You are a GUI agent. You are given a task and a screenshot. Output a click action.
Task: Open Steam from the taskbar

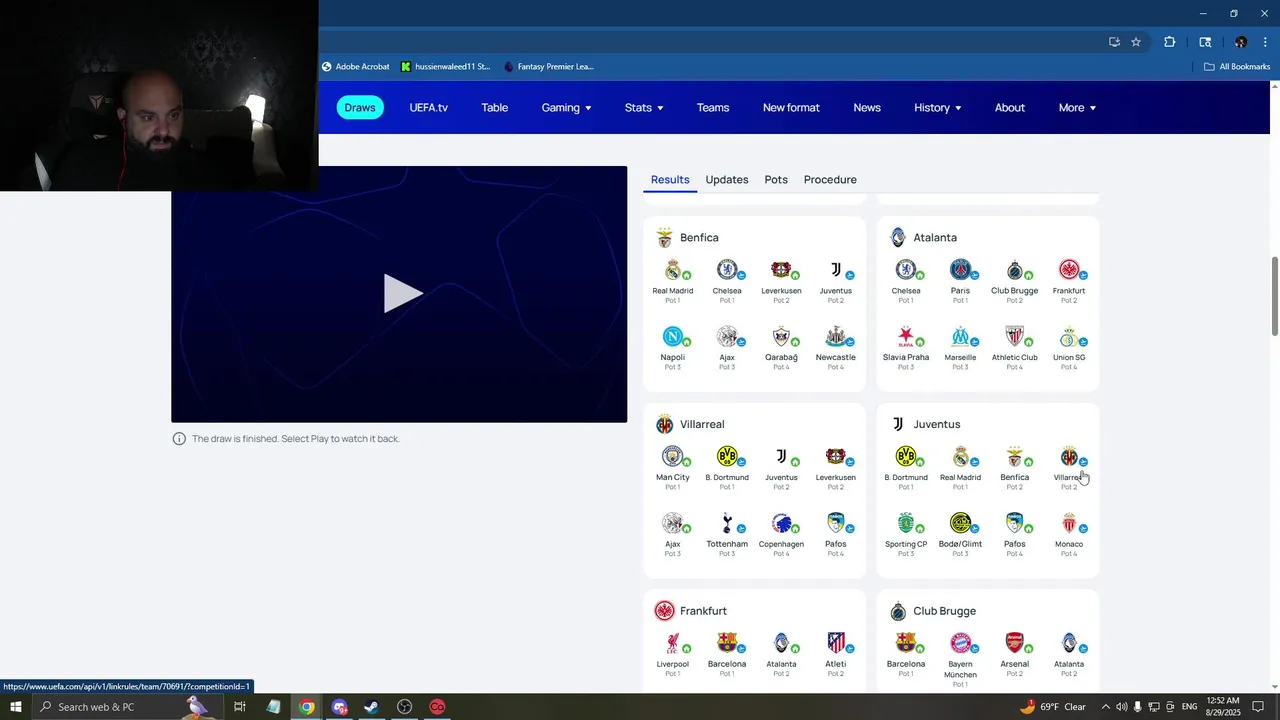tap(371, 707)
